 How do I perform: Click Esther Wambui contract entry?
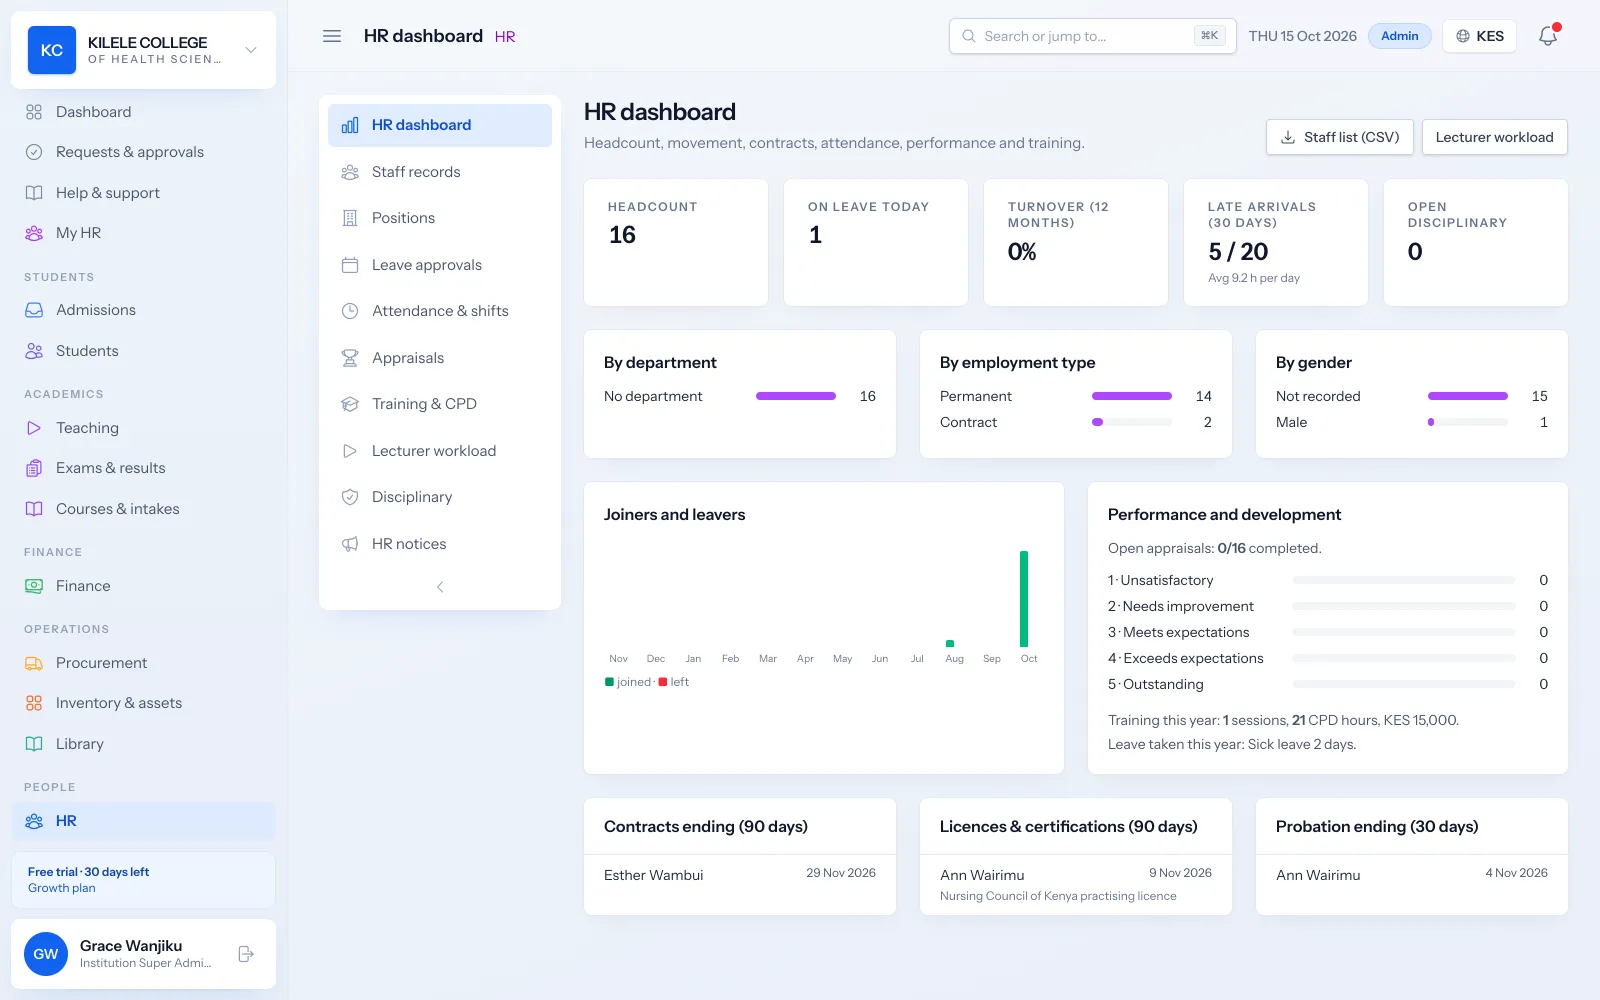pyautogui.click(x=740, y=875)
